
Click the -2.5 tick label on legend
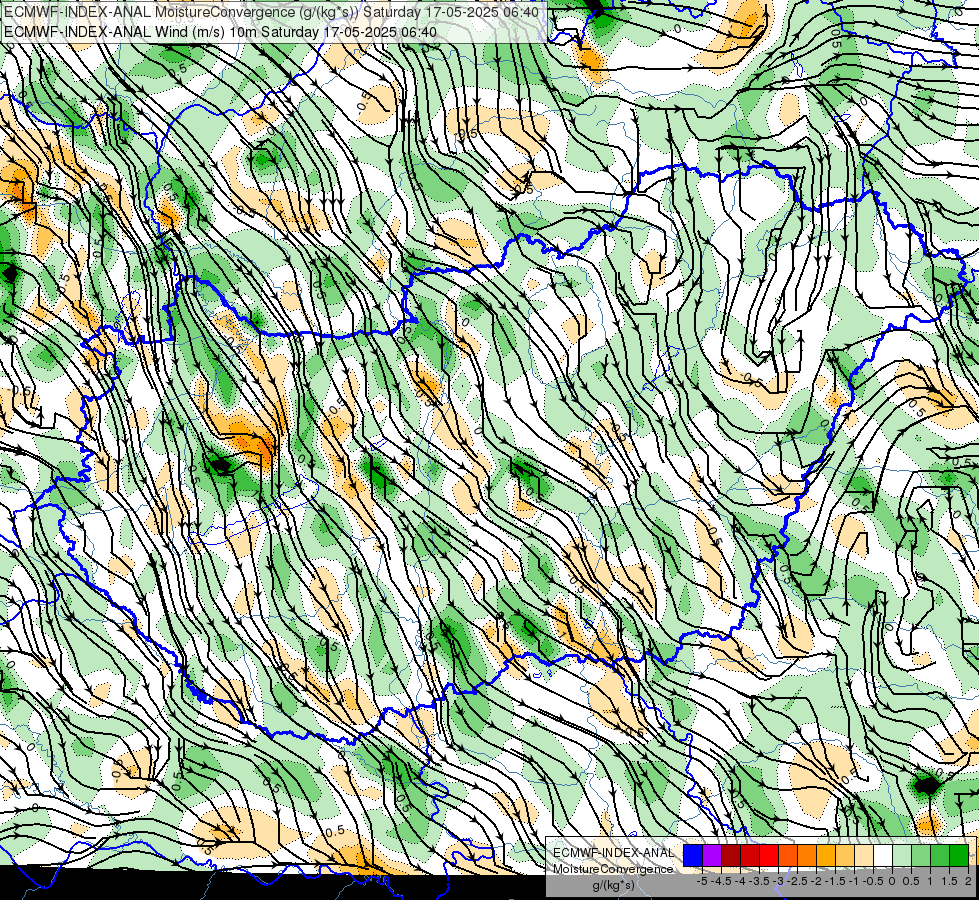pos(797,881)
